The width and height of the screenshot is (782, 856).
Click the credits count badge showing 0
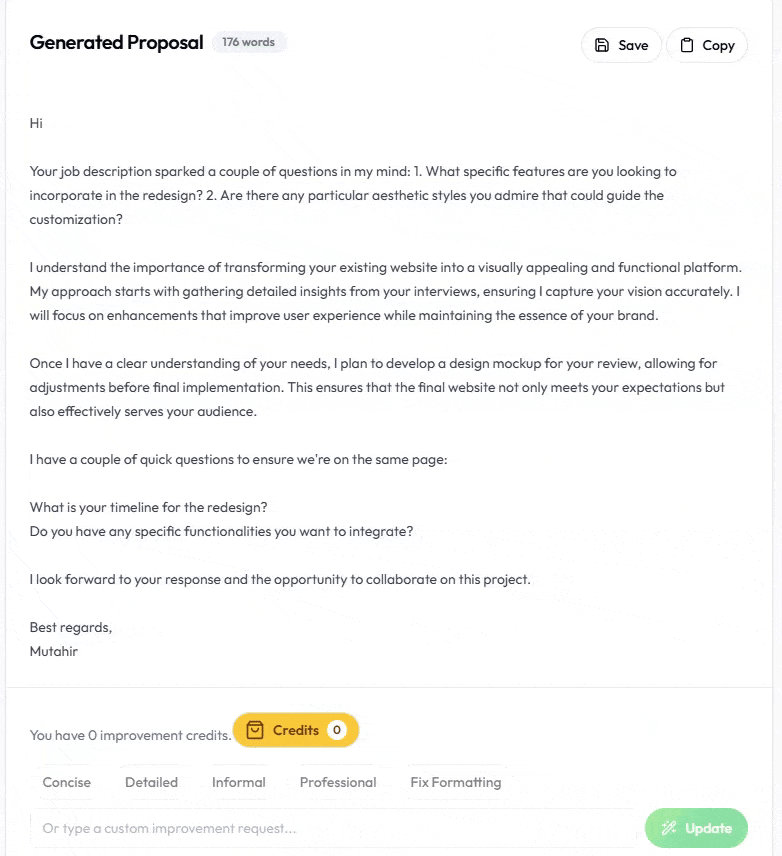pos(337,730)
